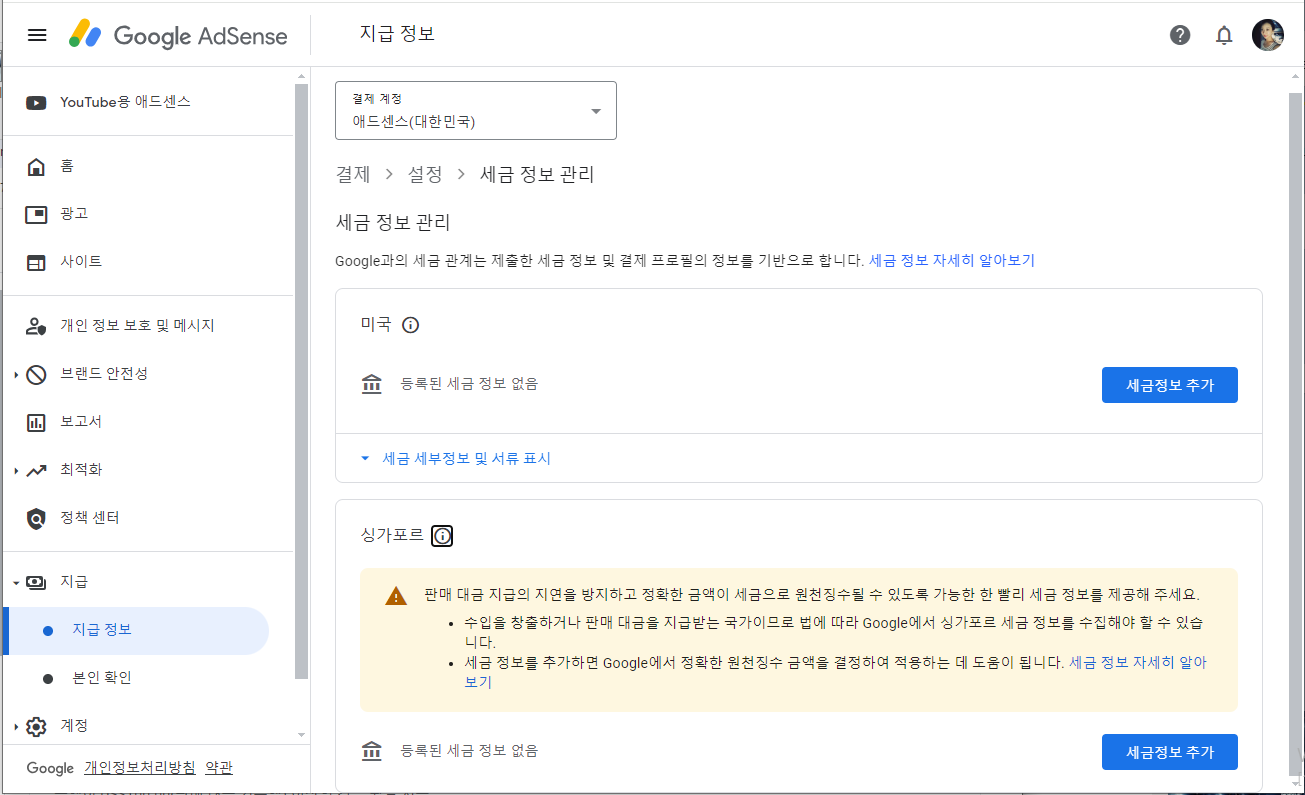Open the account profile avatar
Screen dimensions: 1305x795
[1268, 35]
